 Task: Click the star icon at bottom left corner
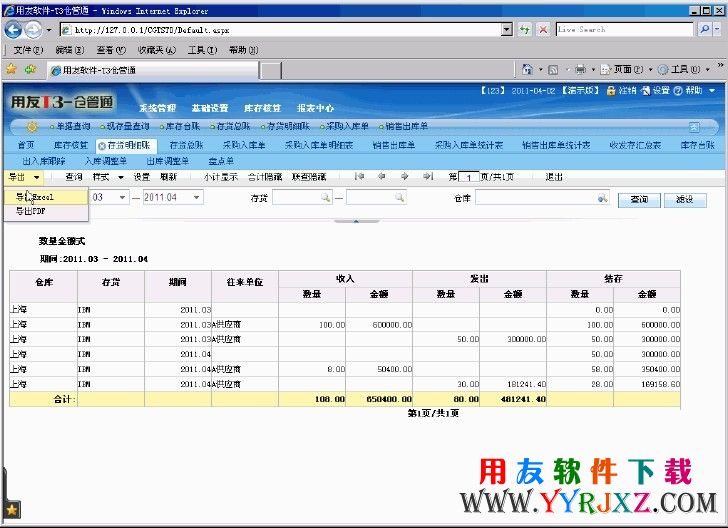[12, 510]
